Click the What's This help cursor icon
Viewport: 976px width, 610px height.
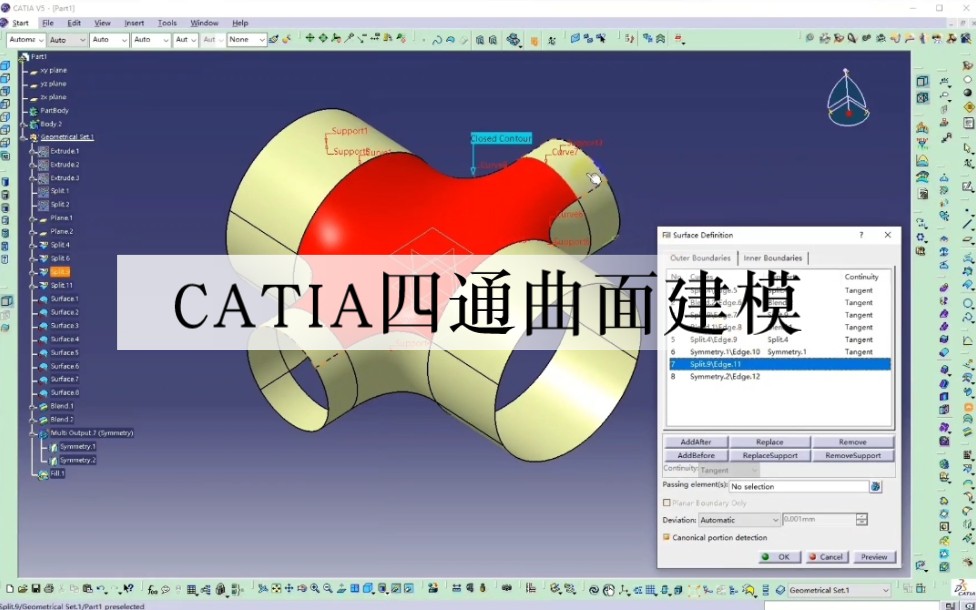tap(128, 589)
